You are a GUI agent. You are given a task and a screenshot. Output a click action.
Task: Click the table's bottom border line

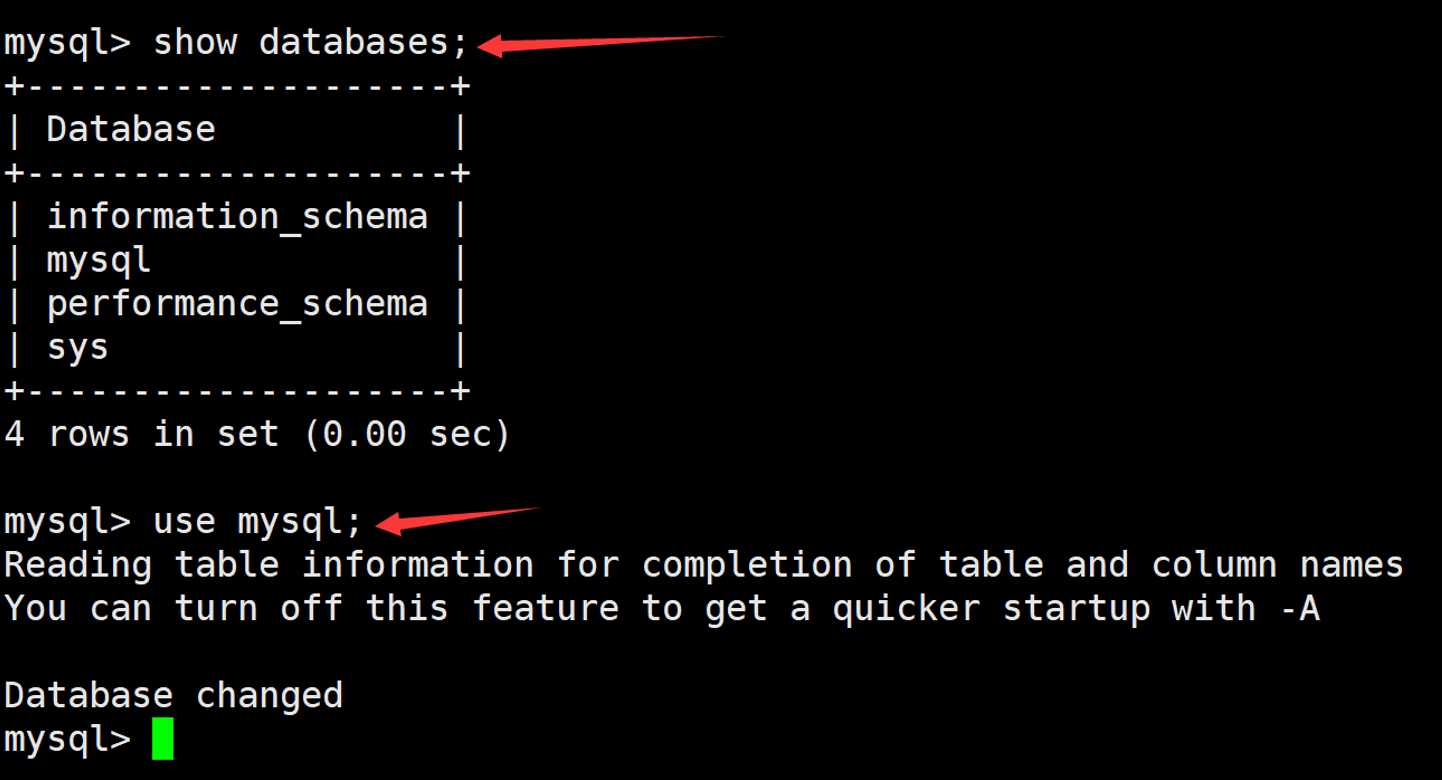(237, 391)
